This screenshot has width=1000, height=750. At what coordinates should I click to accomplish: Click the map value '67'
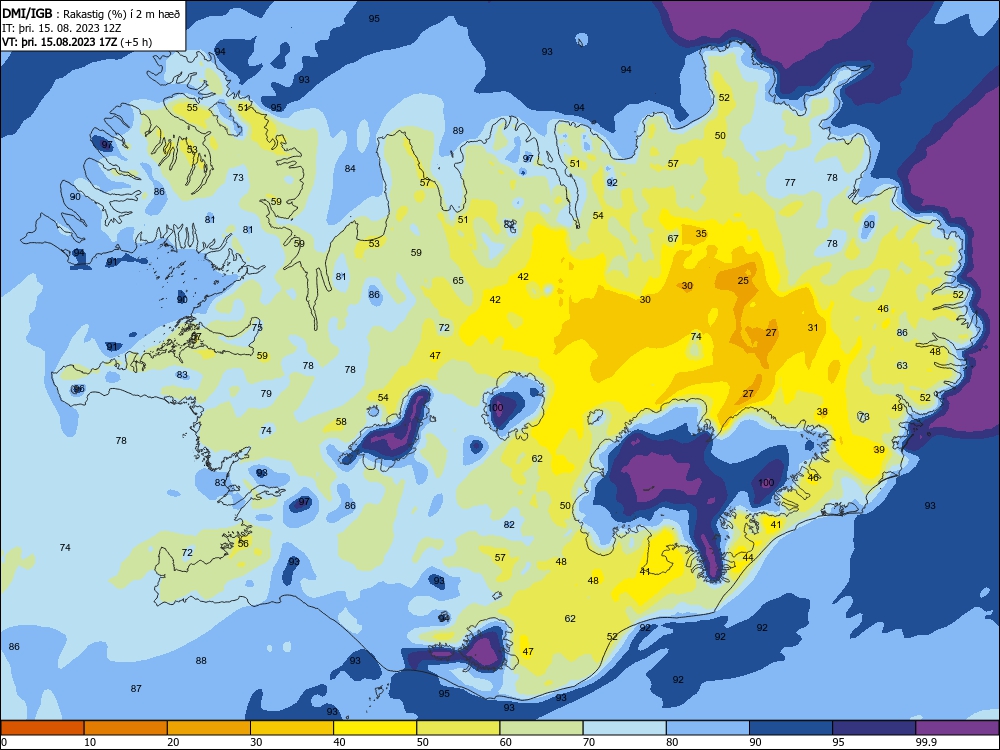673,239
